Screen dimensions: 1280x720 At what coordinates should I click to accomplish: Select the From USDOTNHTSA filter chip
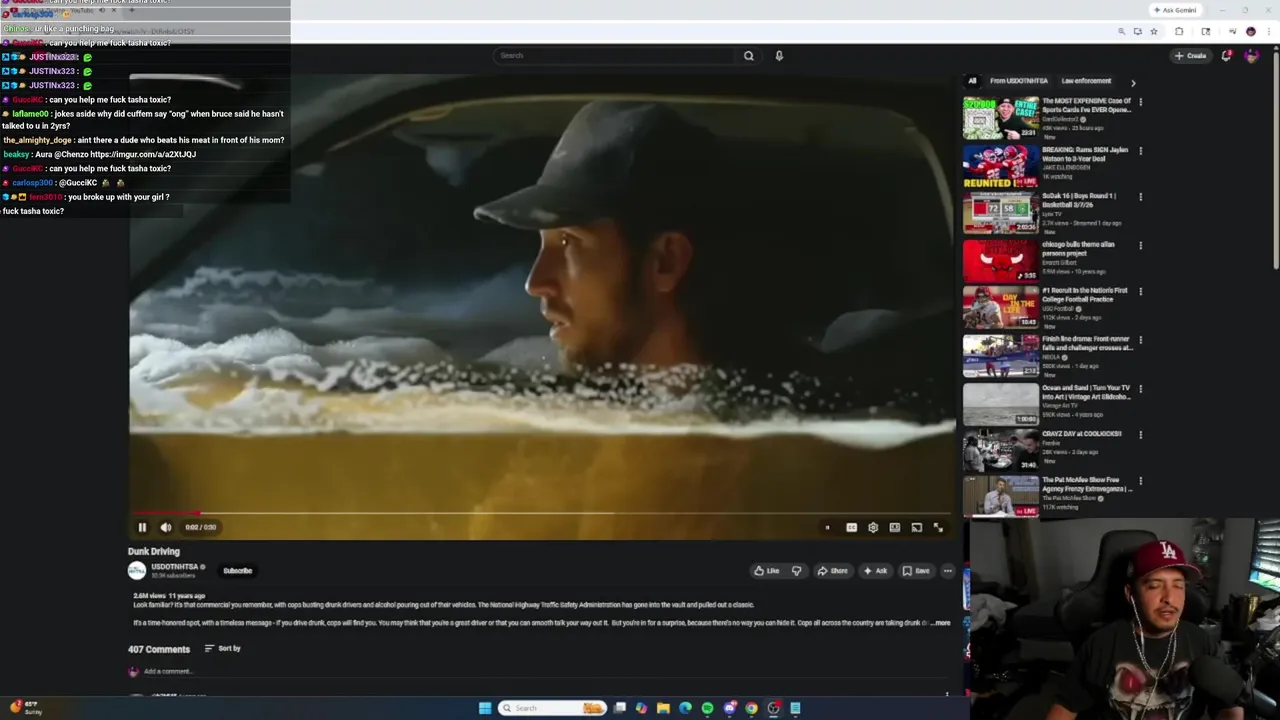pos(1019,81)
